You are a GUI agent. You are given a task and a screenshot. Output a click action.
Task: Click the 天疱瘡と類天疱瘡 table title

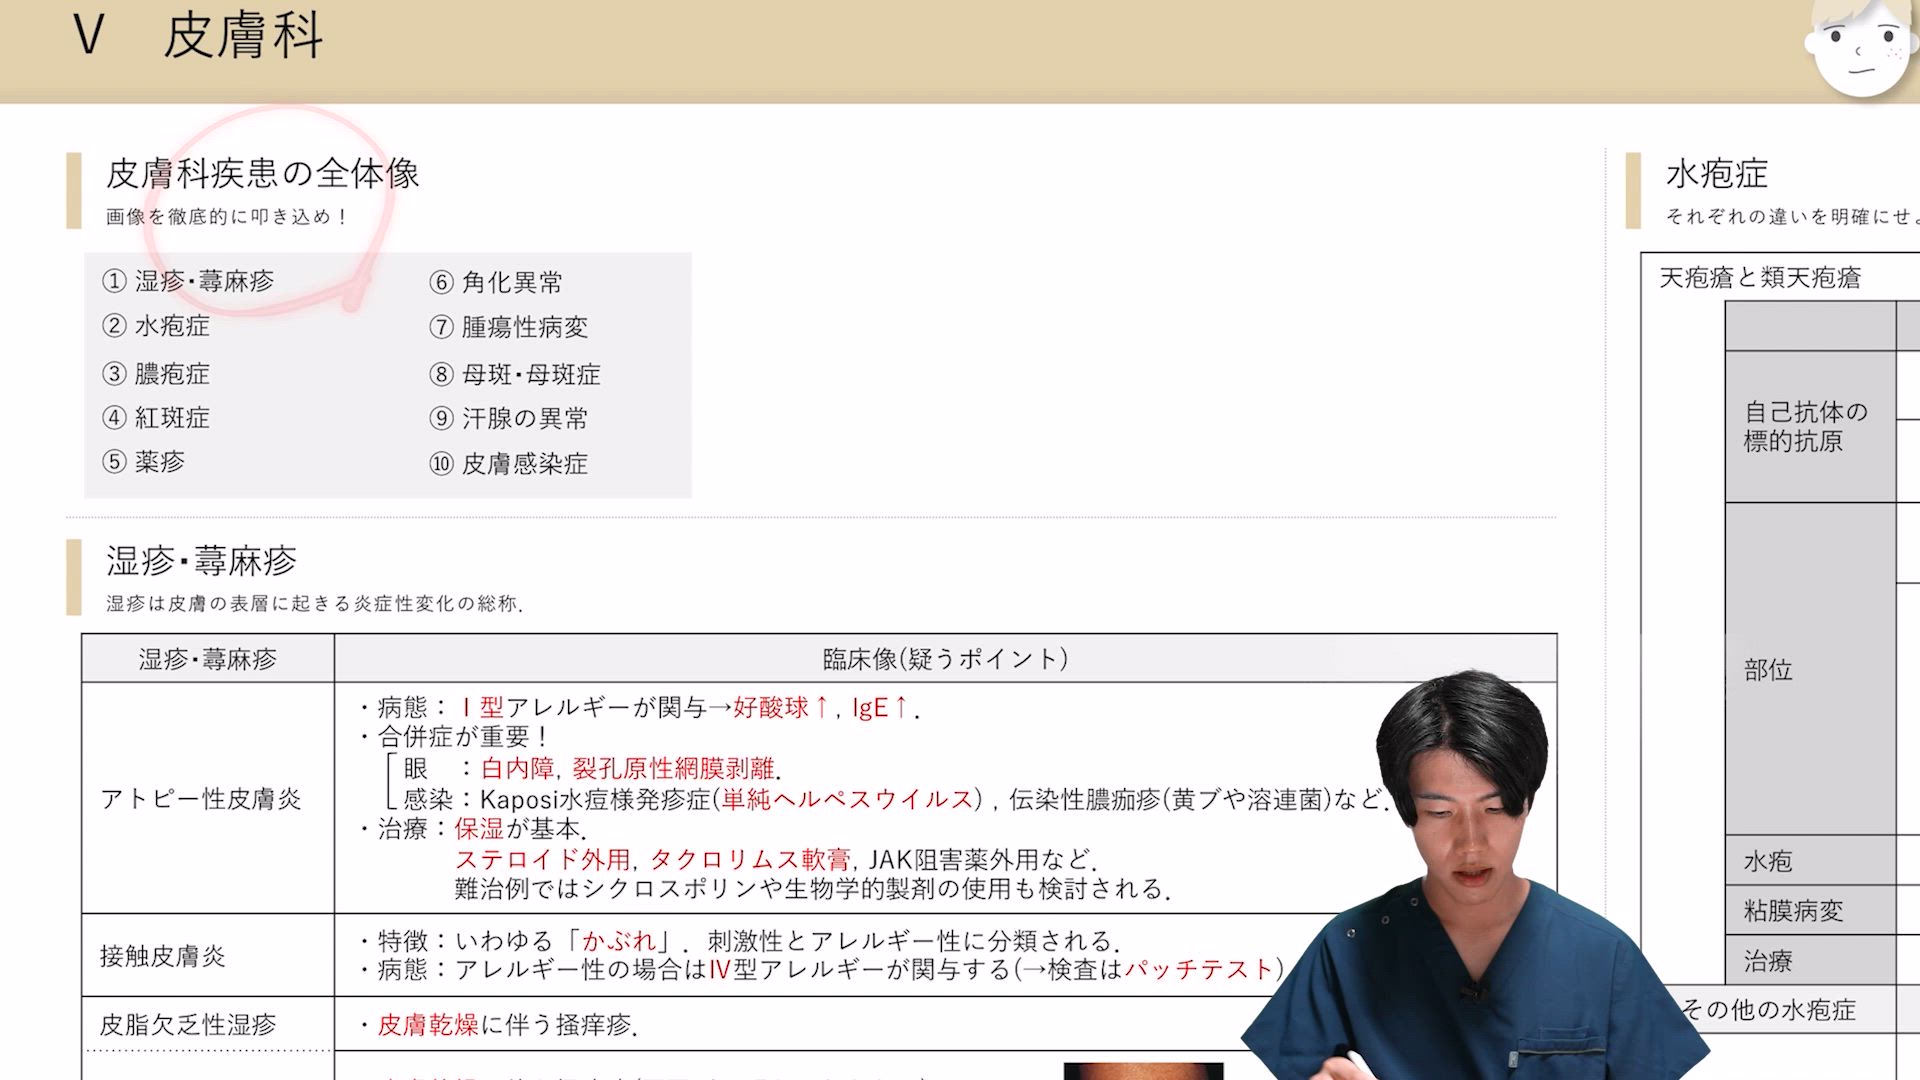pyautogui.click(x=1760, y=277)
